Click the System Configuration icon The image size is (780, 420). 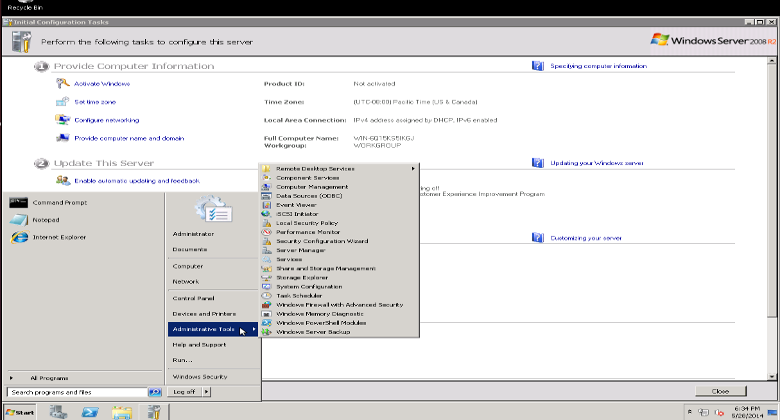click(267, 287)
